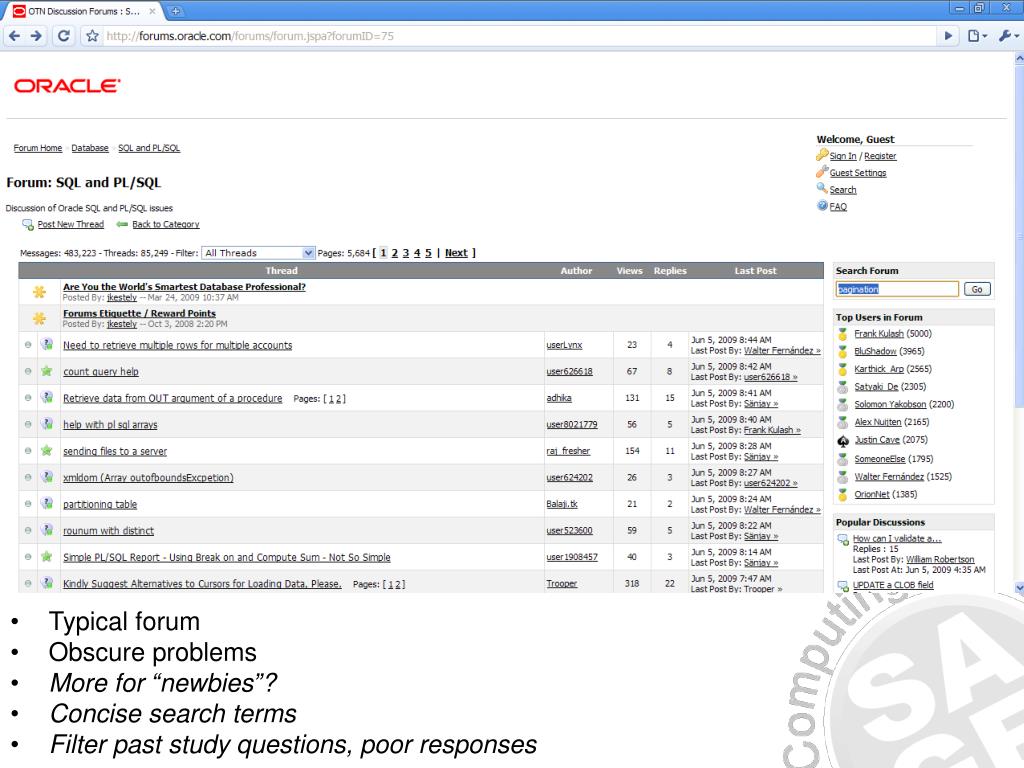1024x768 pixels.
Task: Reload the page with refresh icon
Action: [63, 36]
